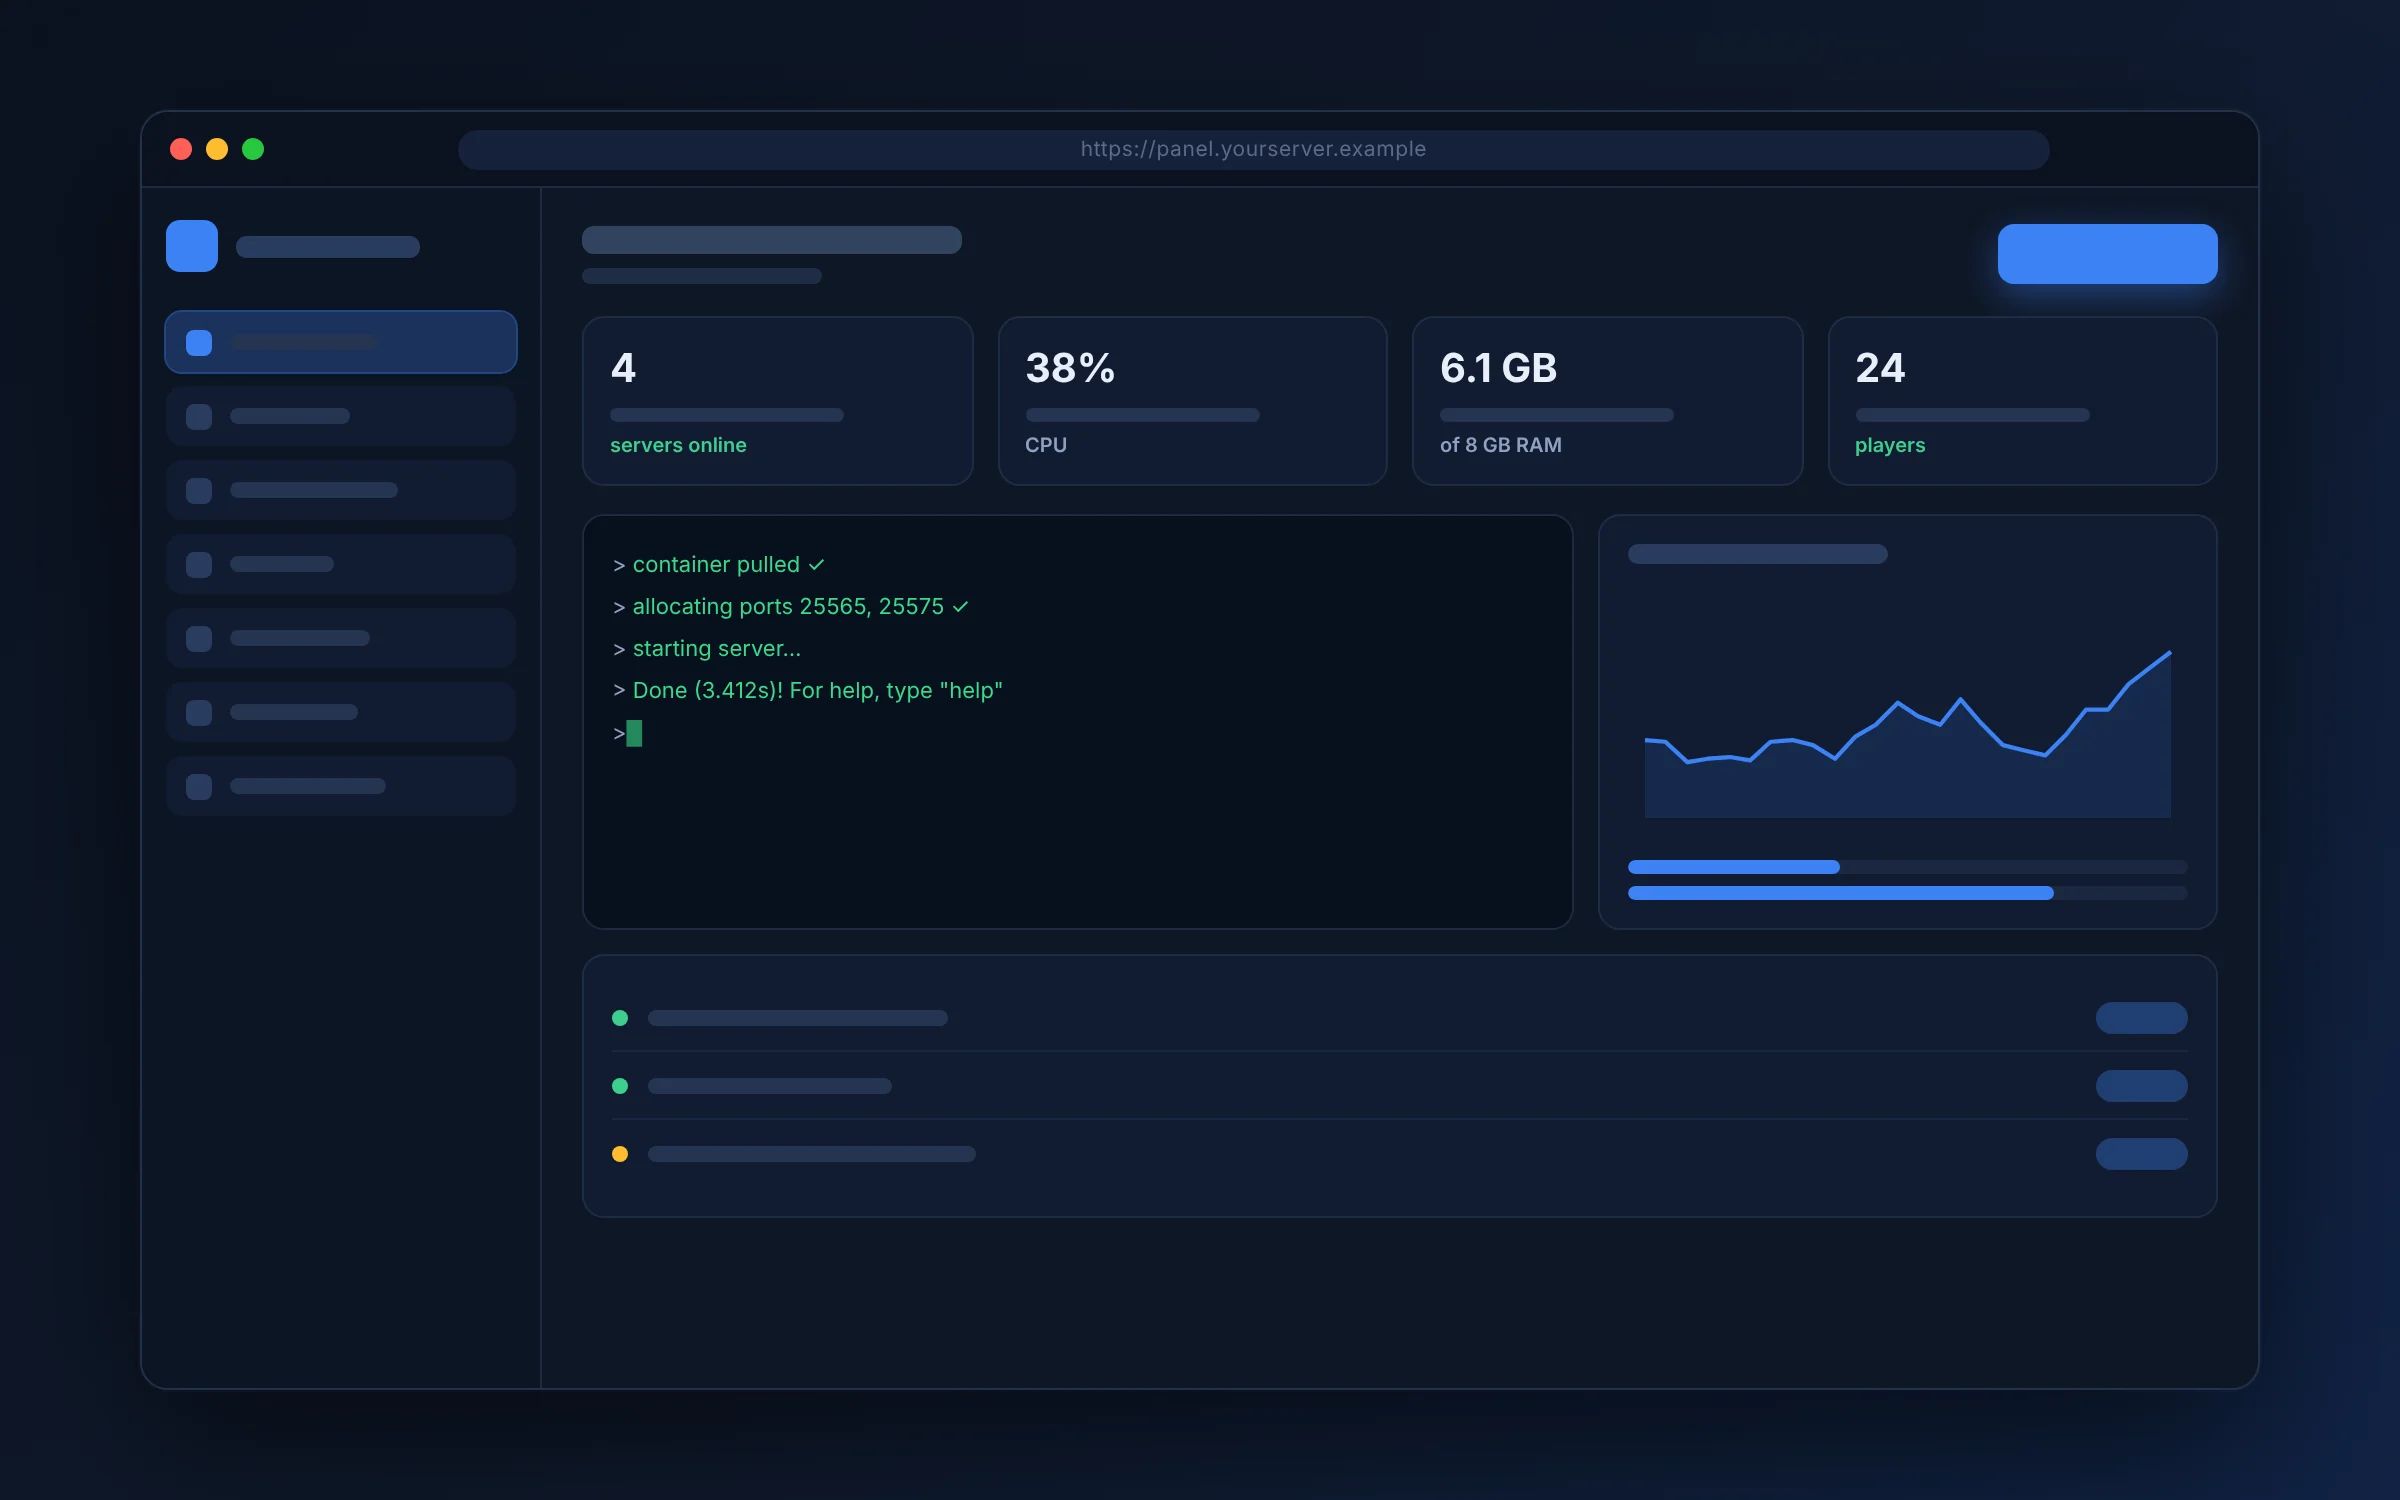
Task: Click the blue logo square in sidebar
Action: tap(192, 246)
